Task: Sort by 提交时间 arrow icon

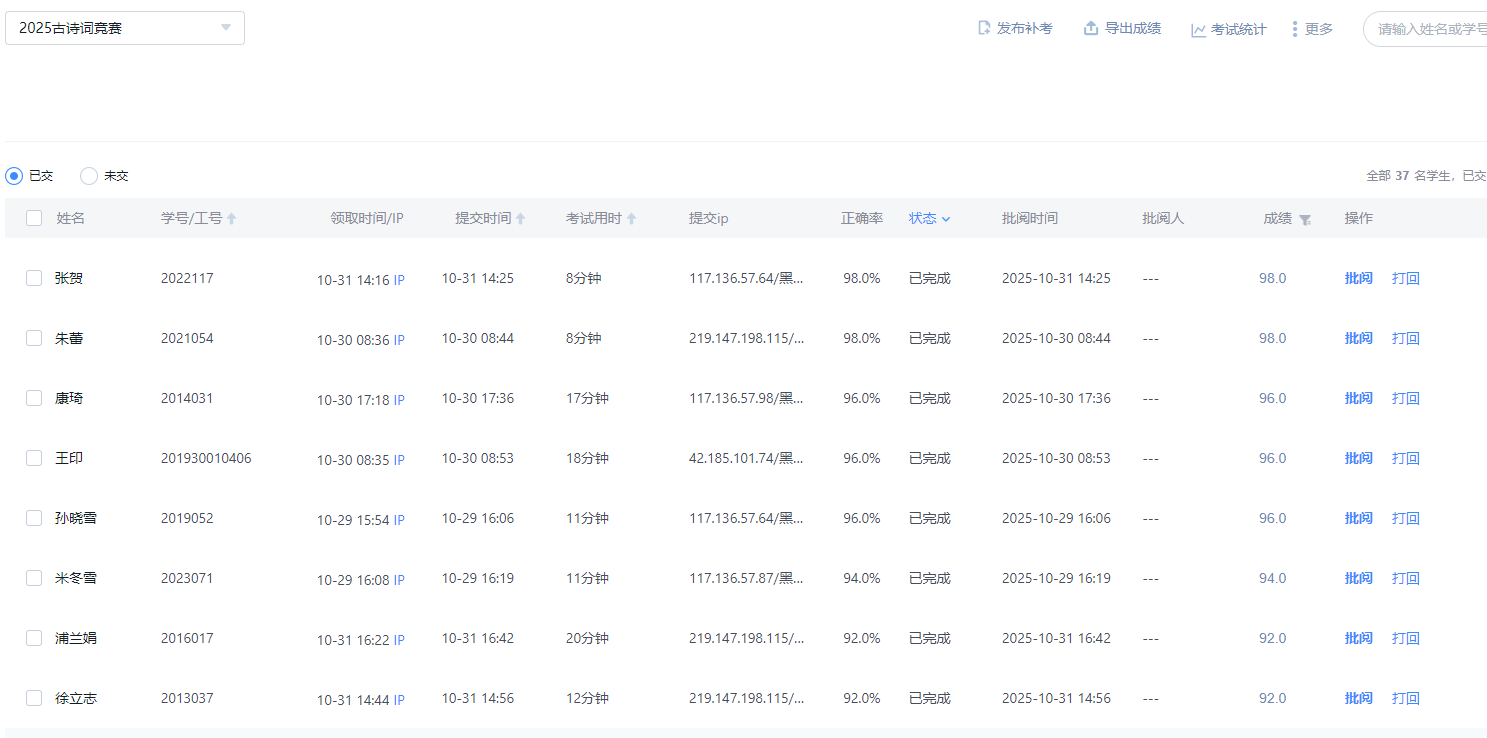Action: coord(520,218)
